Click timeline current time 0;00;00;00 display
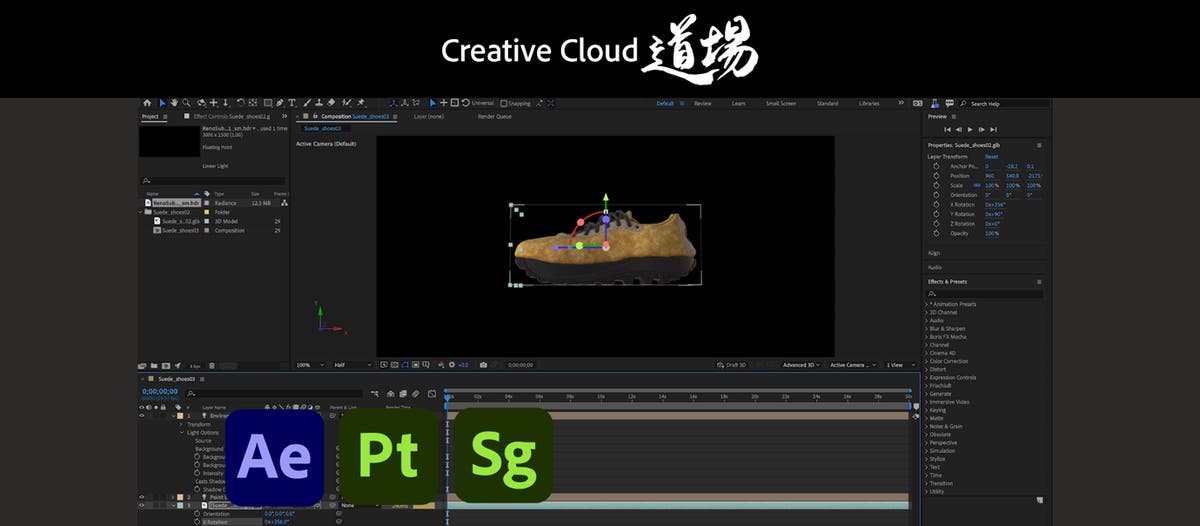Image resolution: width=1200 pixels, height=526 pixels. [x=160, y=392]
